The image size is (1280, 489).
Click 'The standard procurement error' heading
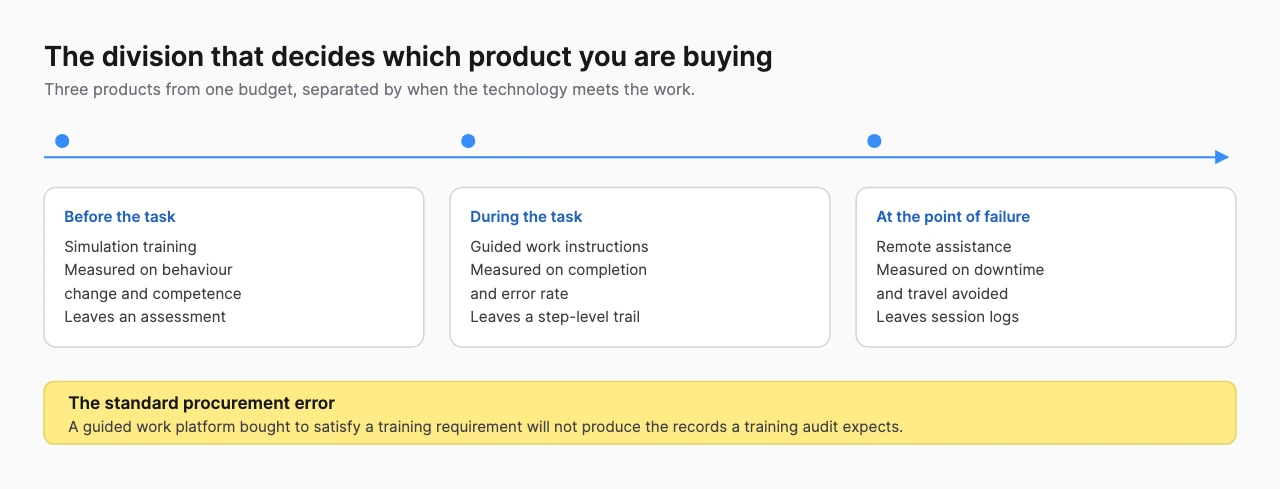click(201, 403)
